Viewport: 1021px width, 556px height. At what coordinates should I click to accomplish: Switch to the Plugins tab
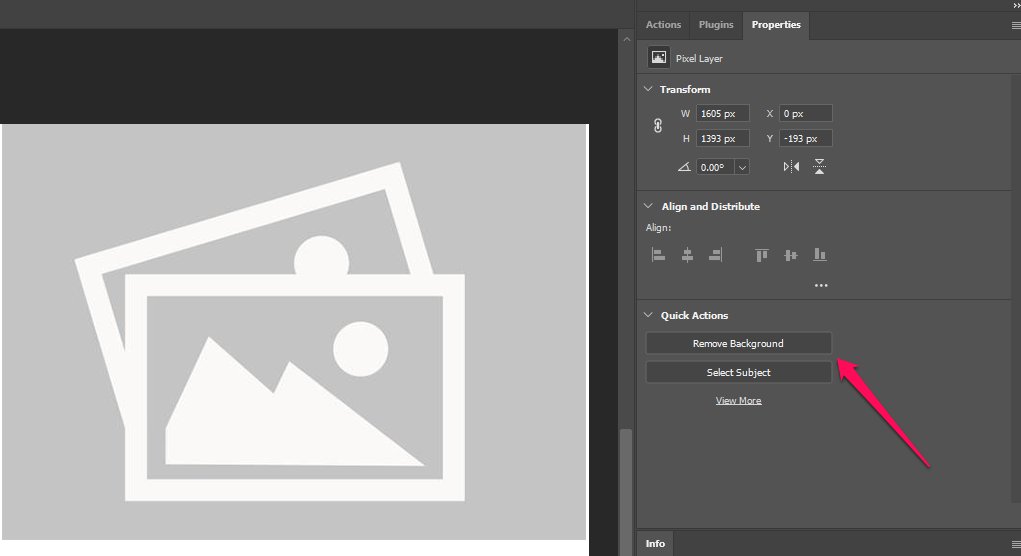716,25
